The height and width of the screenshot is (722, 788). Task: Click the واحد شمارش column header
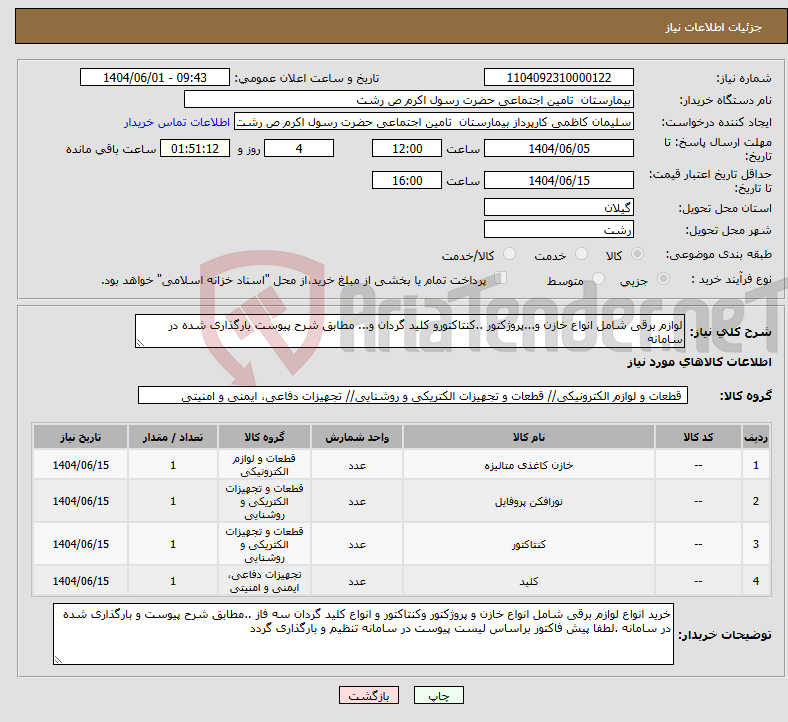(357, 437)
